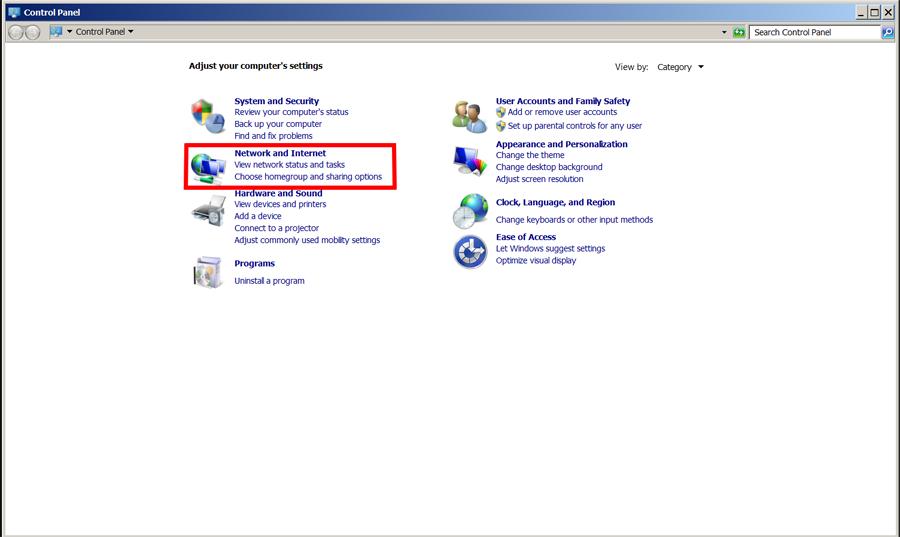
Task: Maximize the Control Panel window
Action: 875,12
